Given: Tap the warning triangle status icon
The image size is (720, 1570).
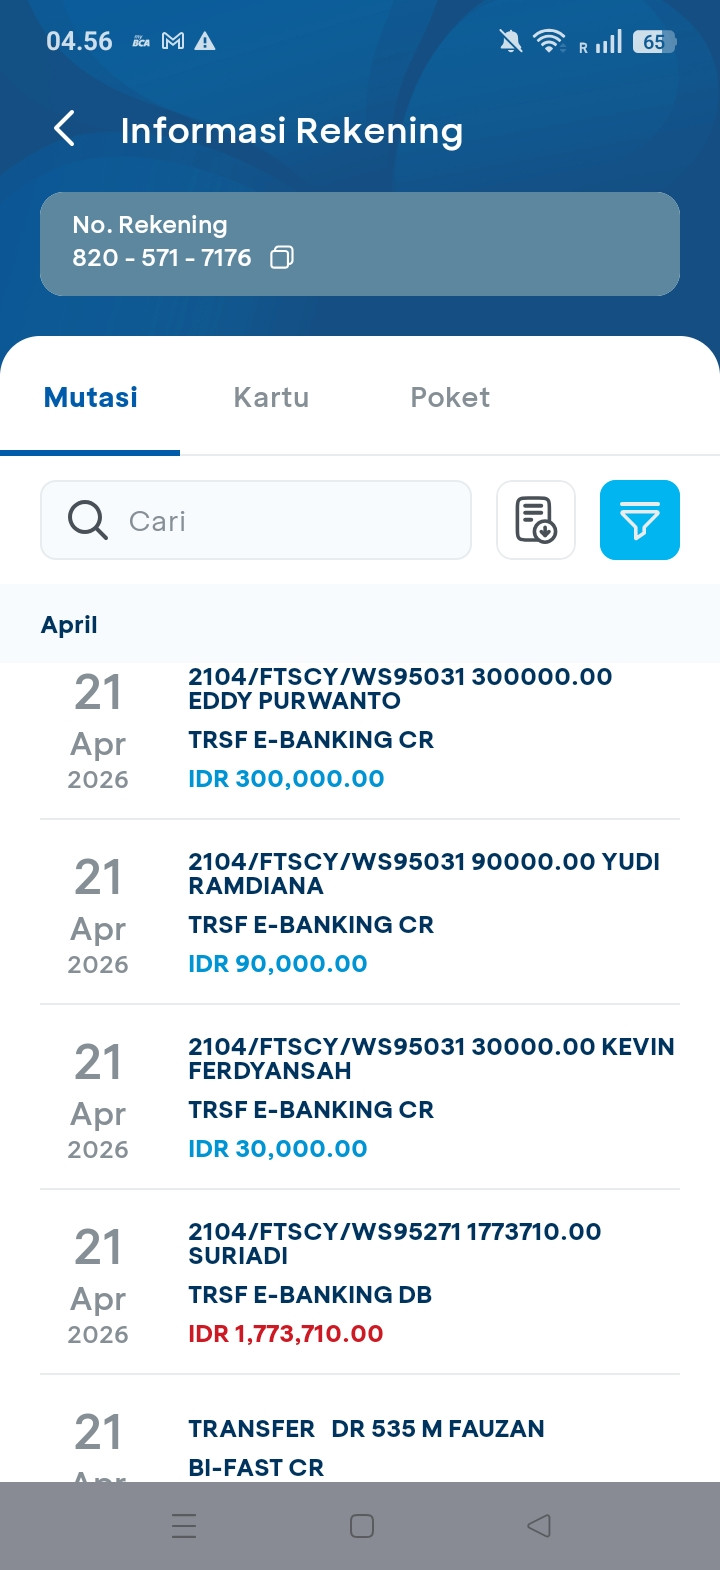Looking at the screenshot, I should [x=205, y=41].
